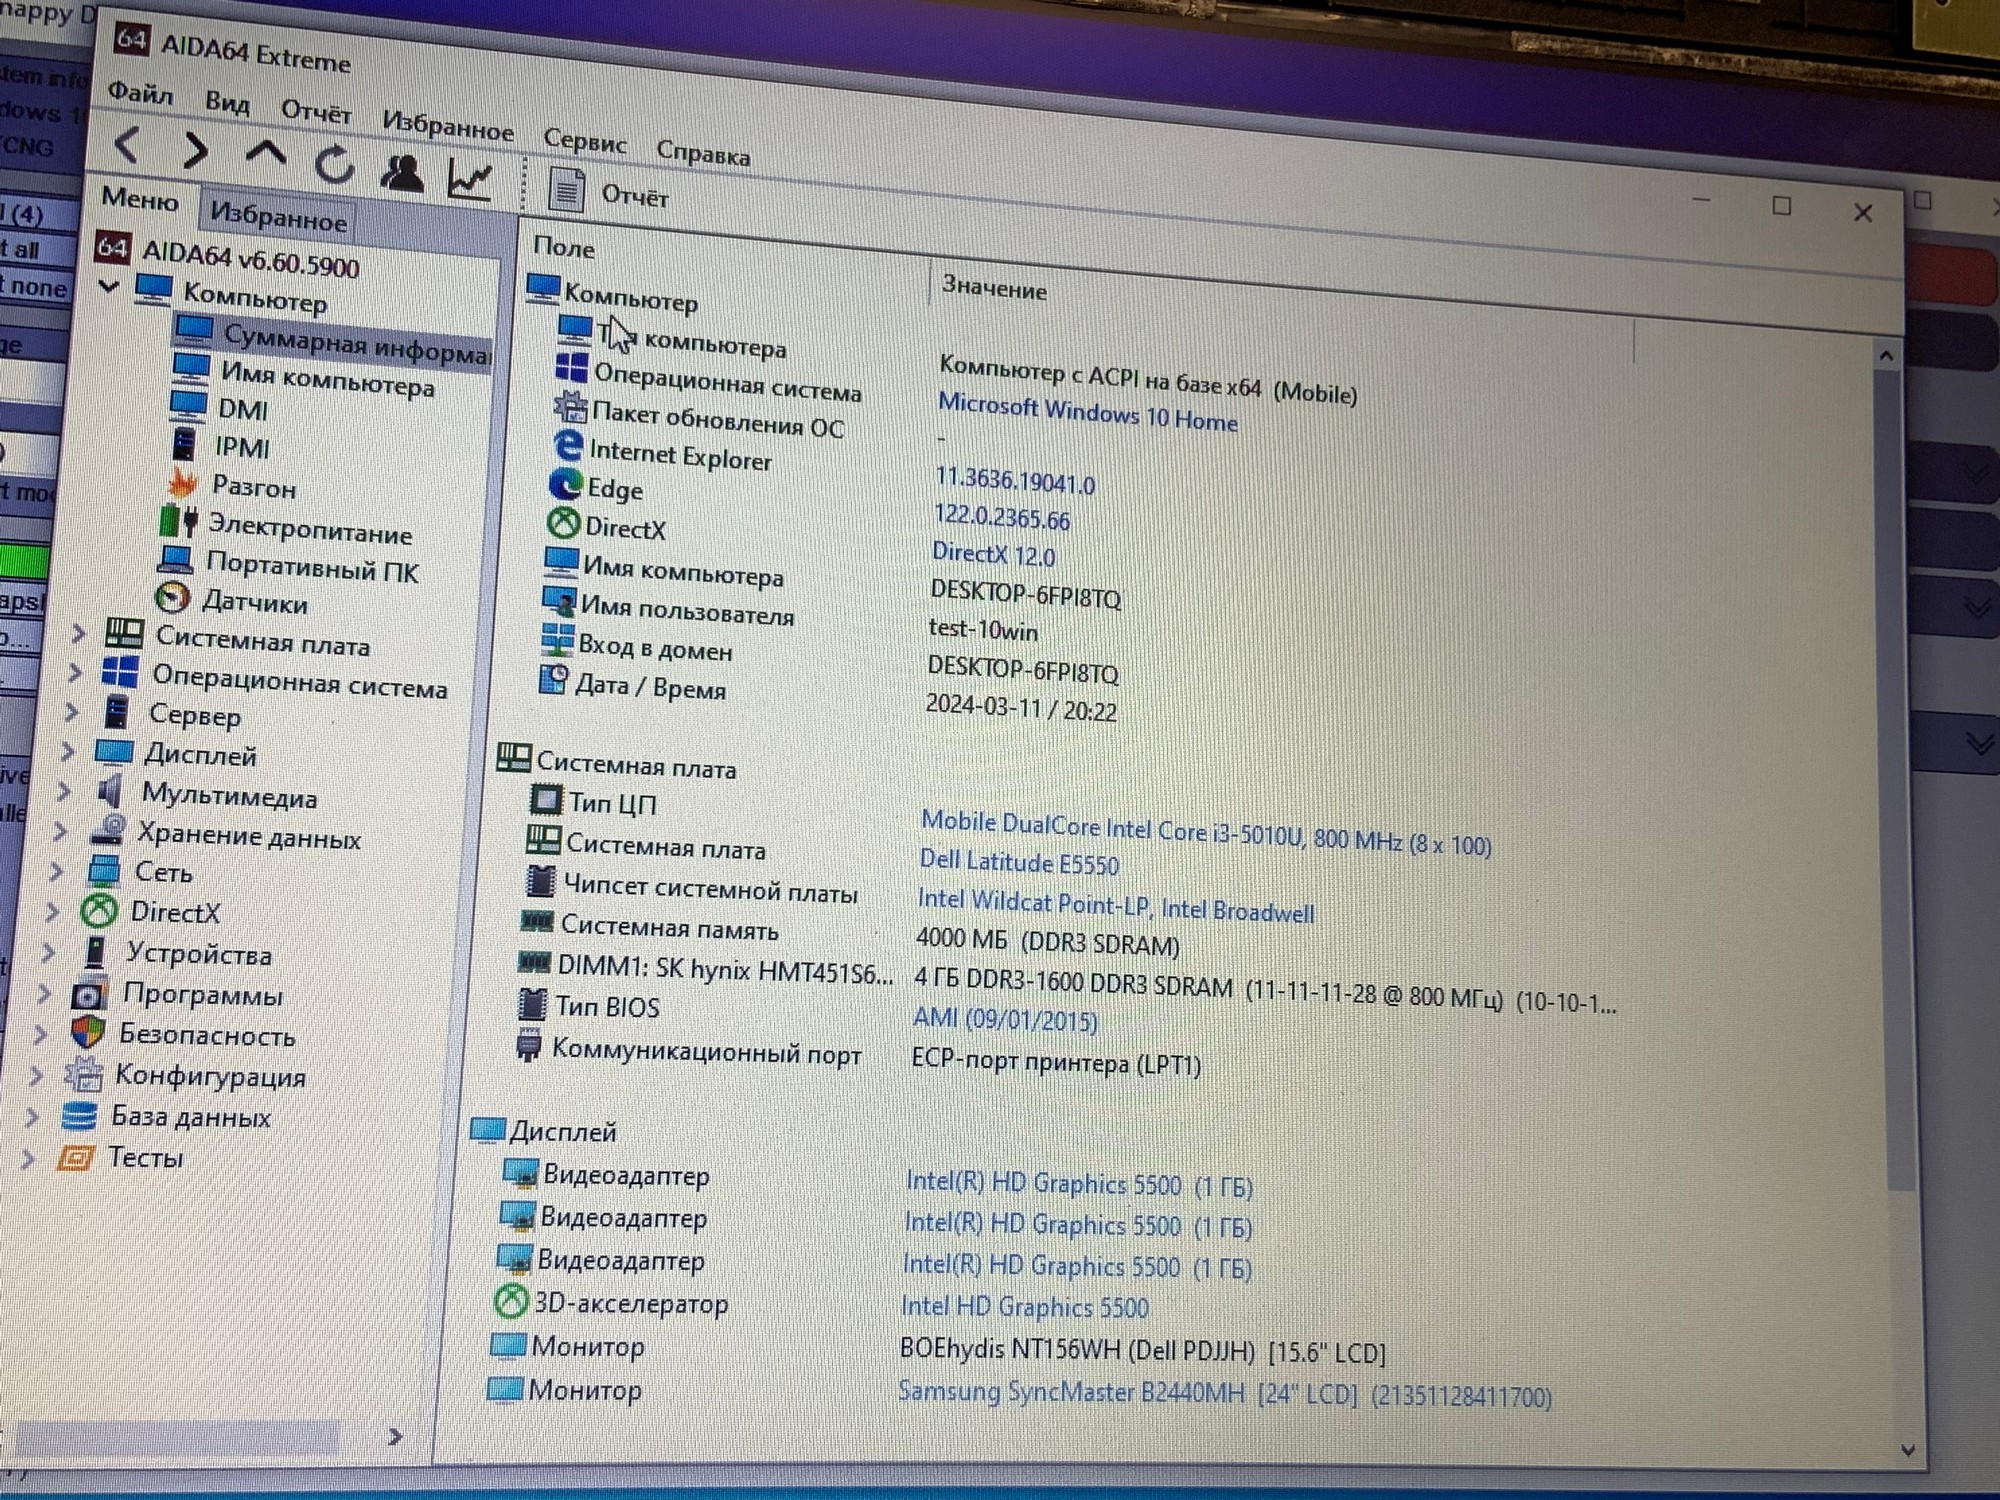Collapse the Компьютер tree node
Viewport: 2000px width, 1500px height.
pos(109,287)
